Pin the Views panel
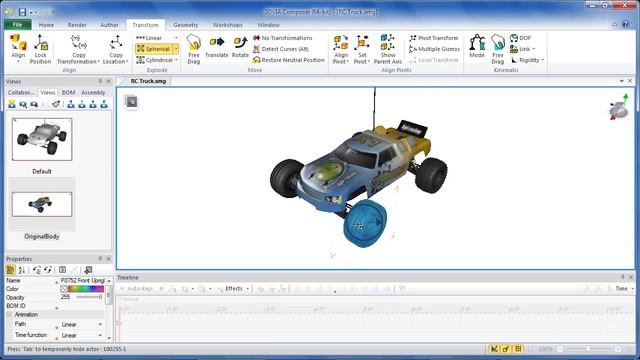Image resolution: width=640 pixels, height=360 pixels. point(100,82)
